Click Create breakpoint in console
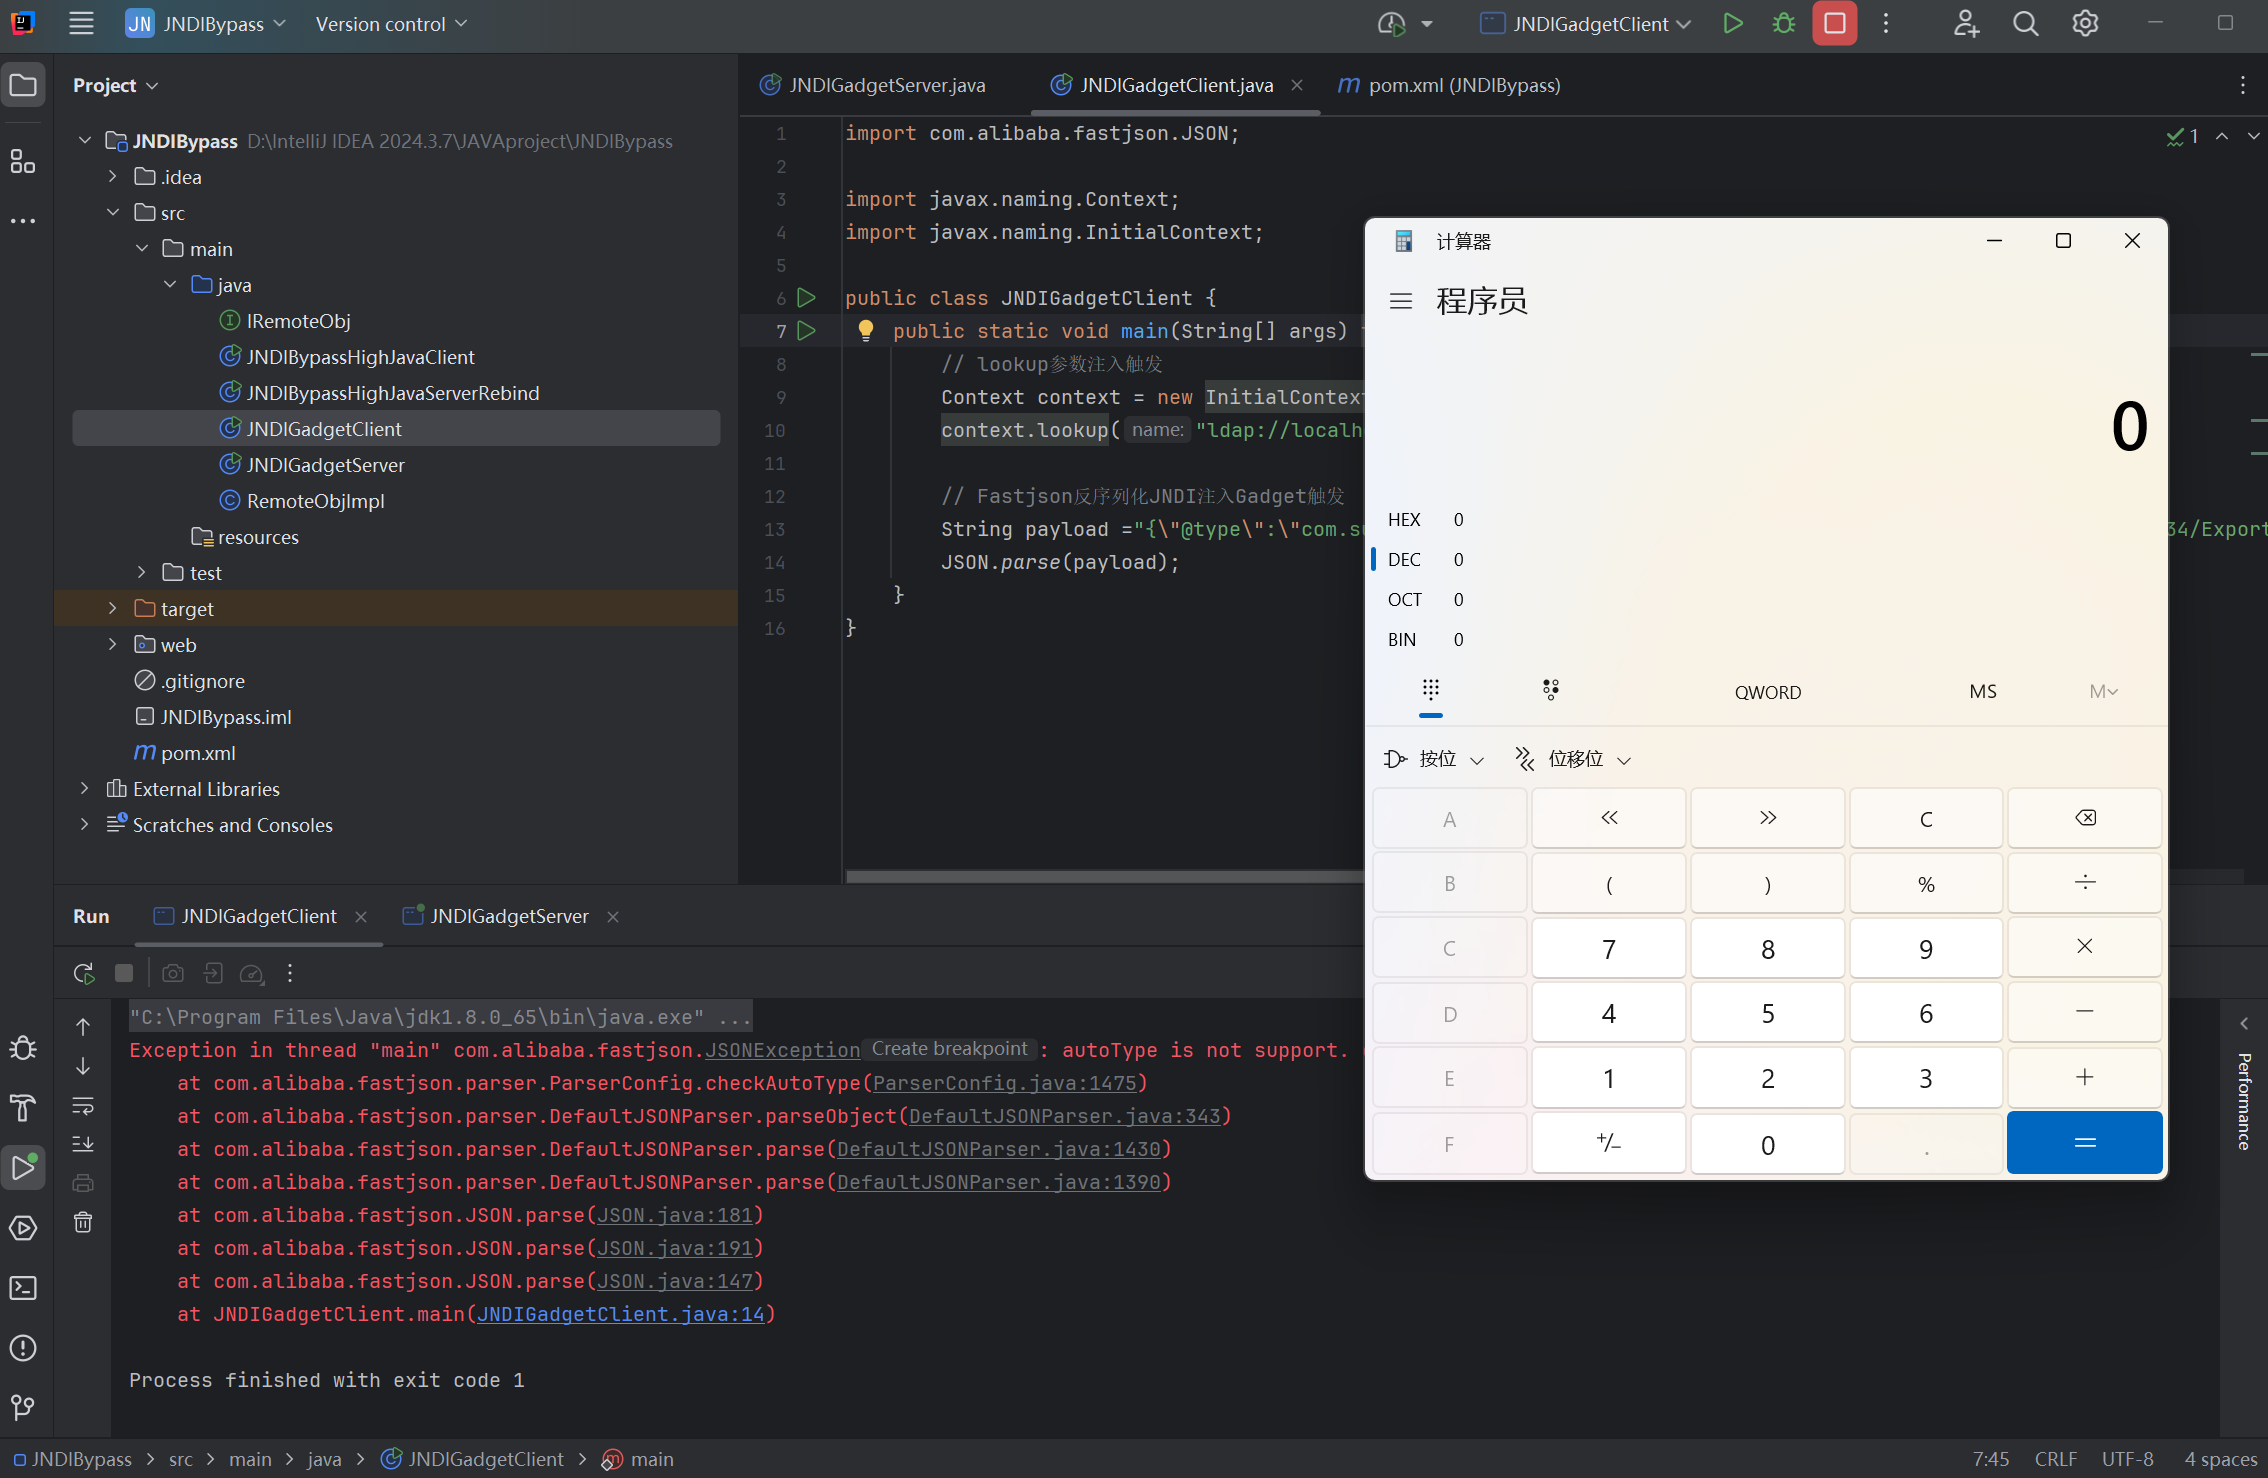 click(949, 1049)
